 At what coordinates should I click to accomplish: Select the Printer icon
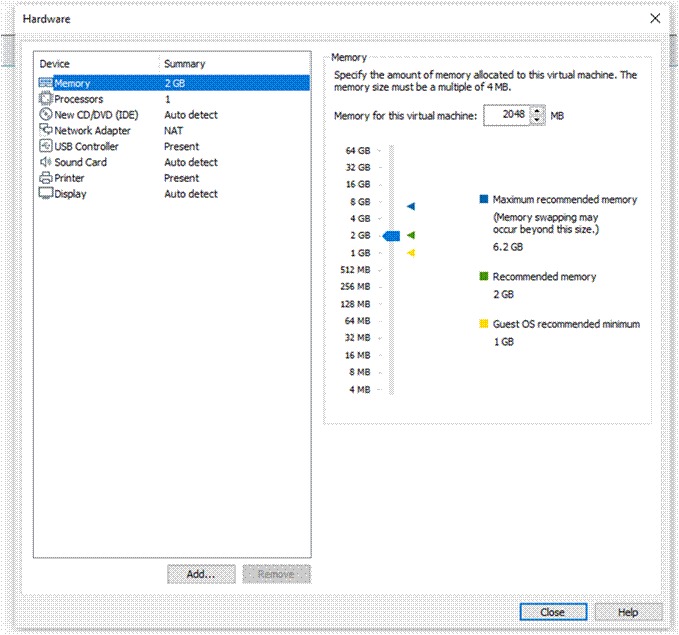pos(45,178)
